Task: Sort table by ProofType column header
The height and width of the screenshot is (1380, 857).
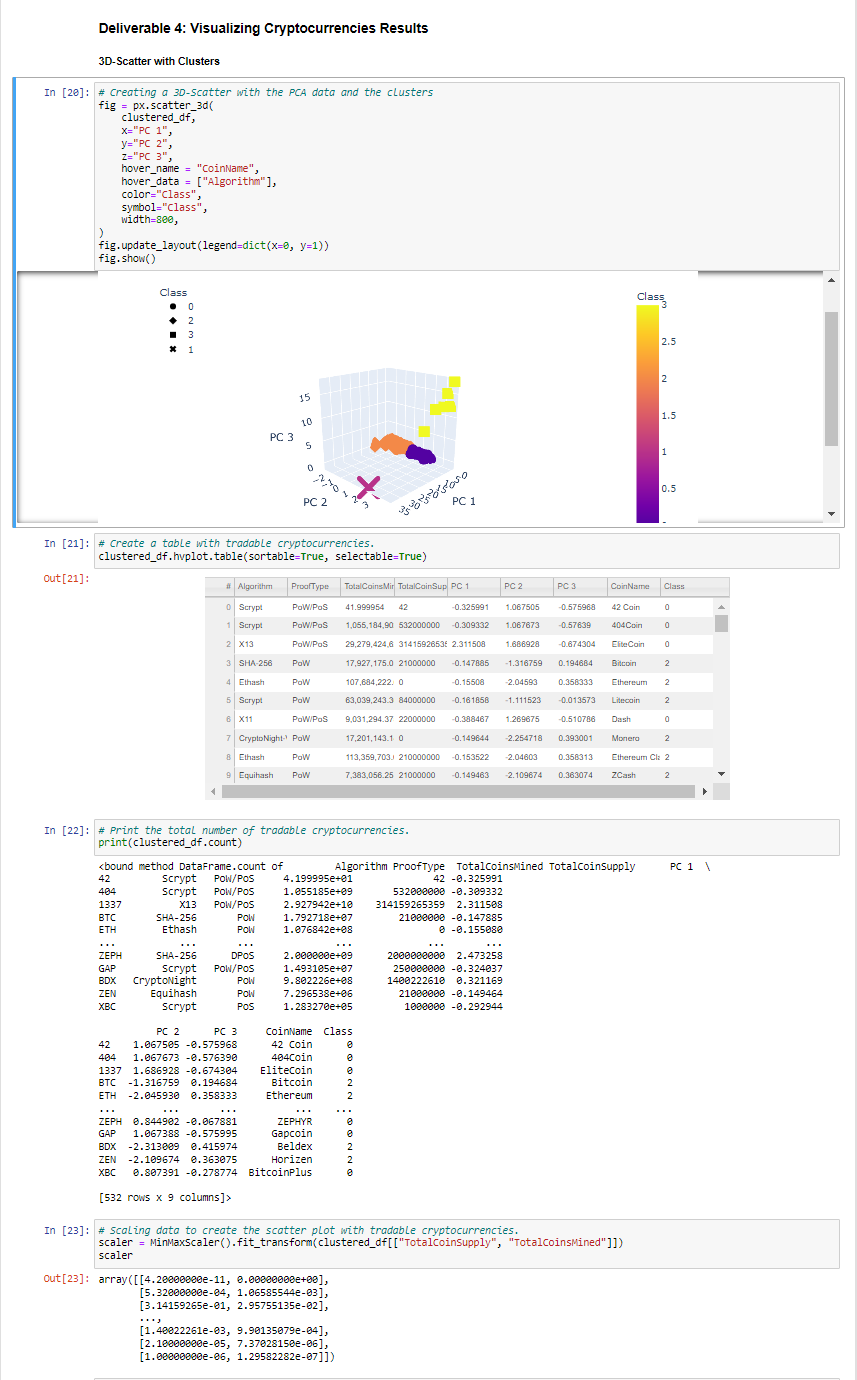Action: pos(306,586)
